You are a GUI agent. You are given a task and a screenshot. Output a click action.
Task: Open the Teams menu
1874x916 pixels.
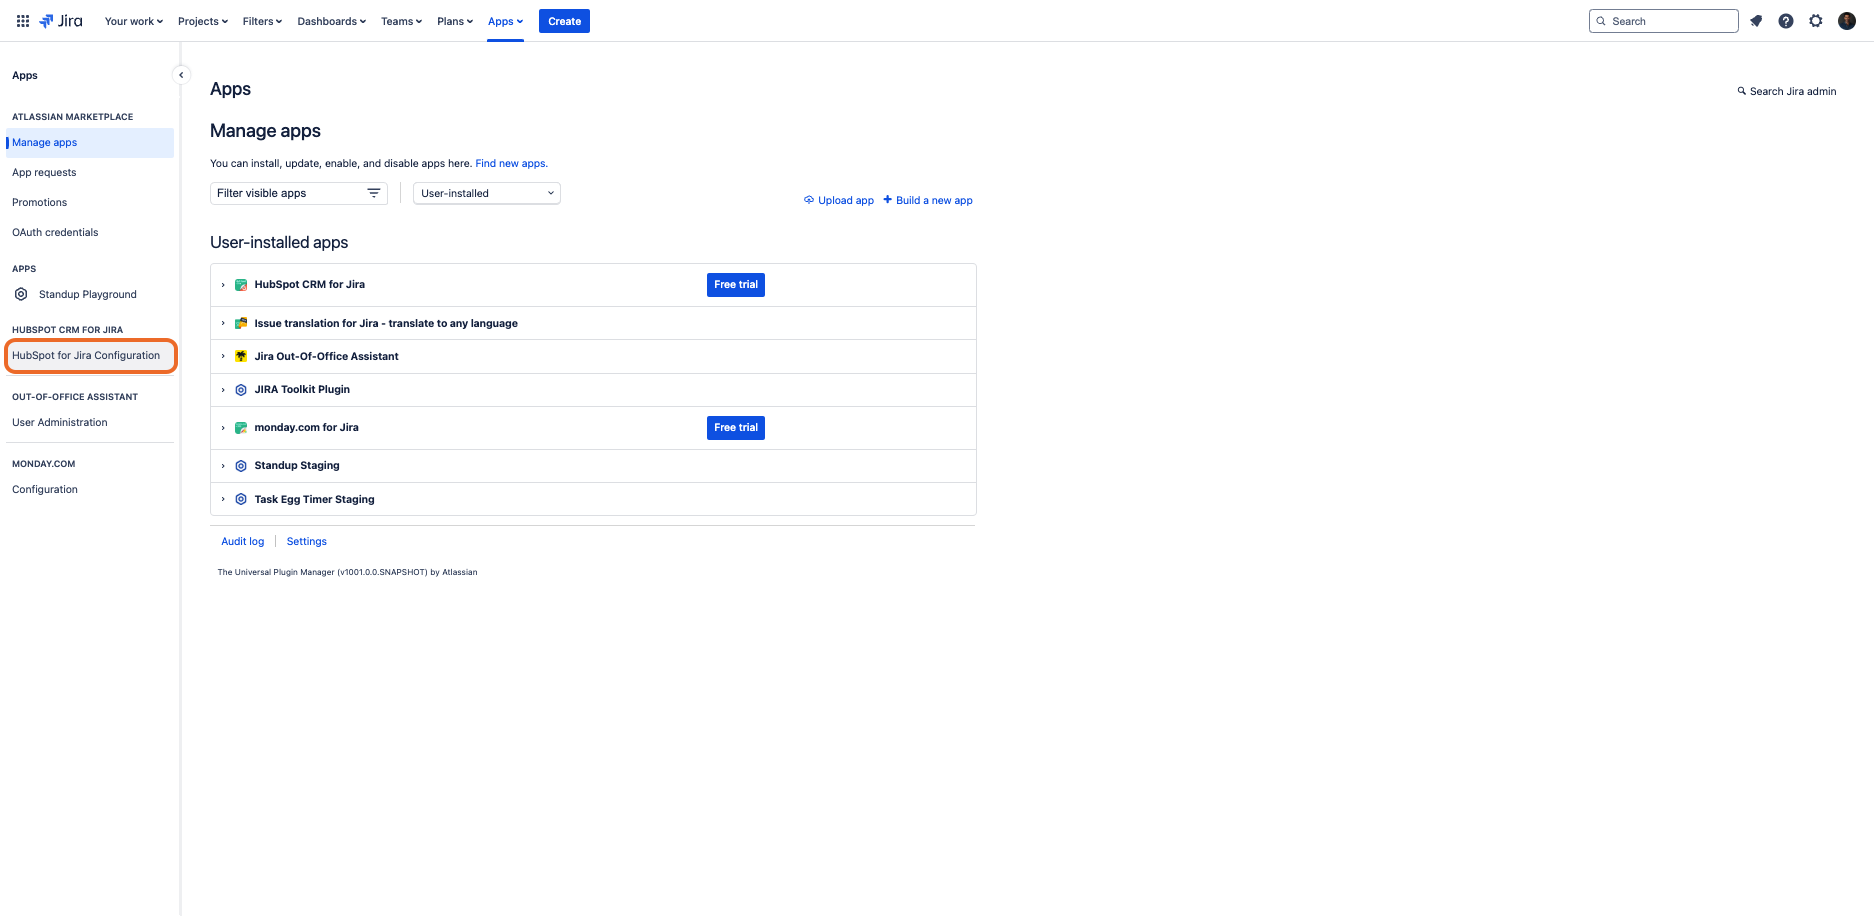tap(401, 21)
